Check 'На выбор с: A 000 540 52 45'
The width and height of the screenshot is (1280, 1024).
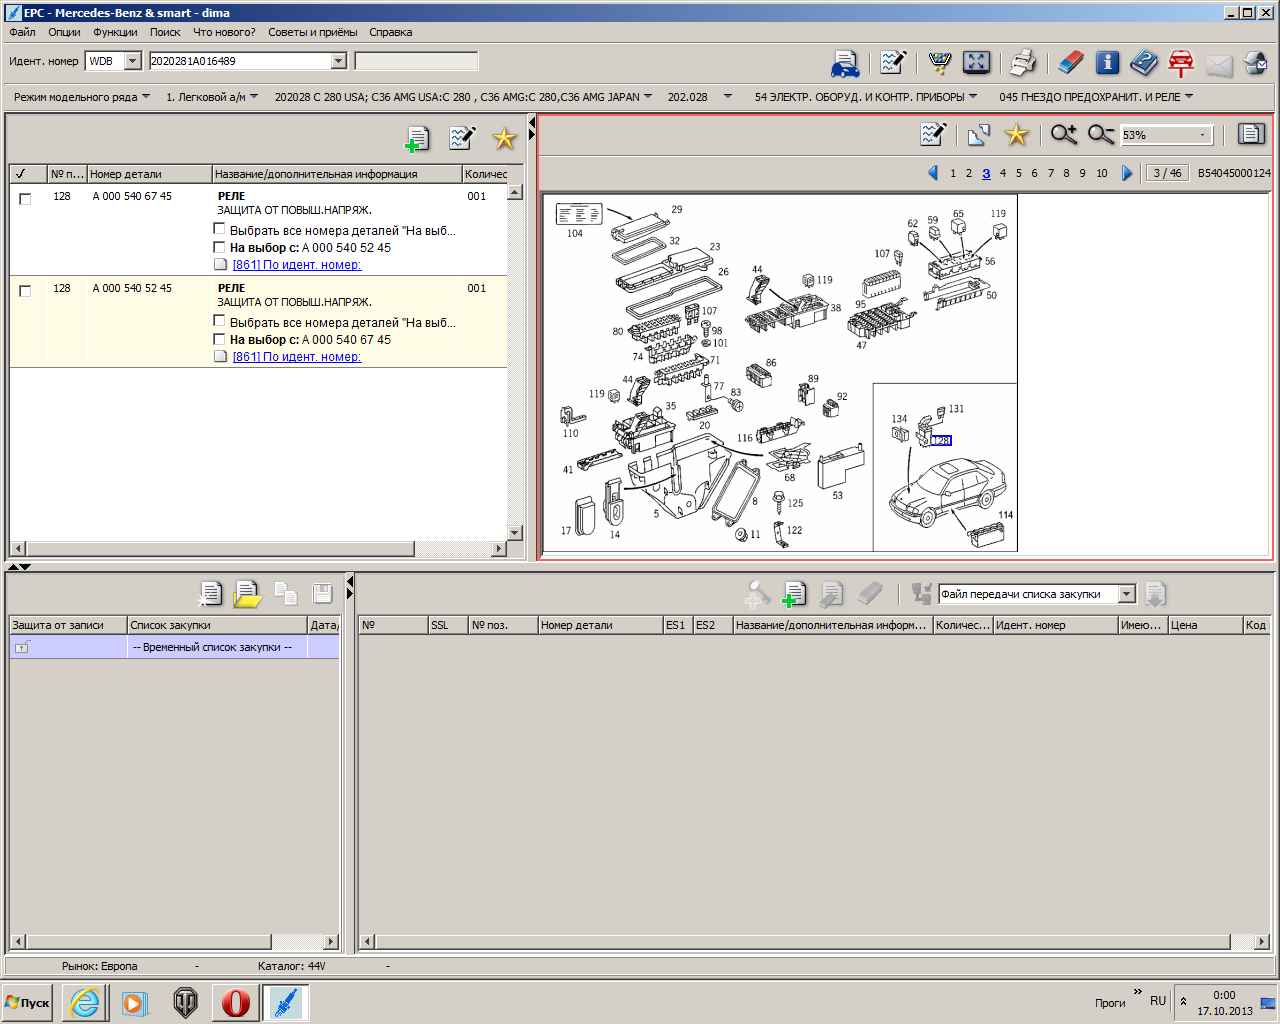(219, 247)
